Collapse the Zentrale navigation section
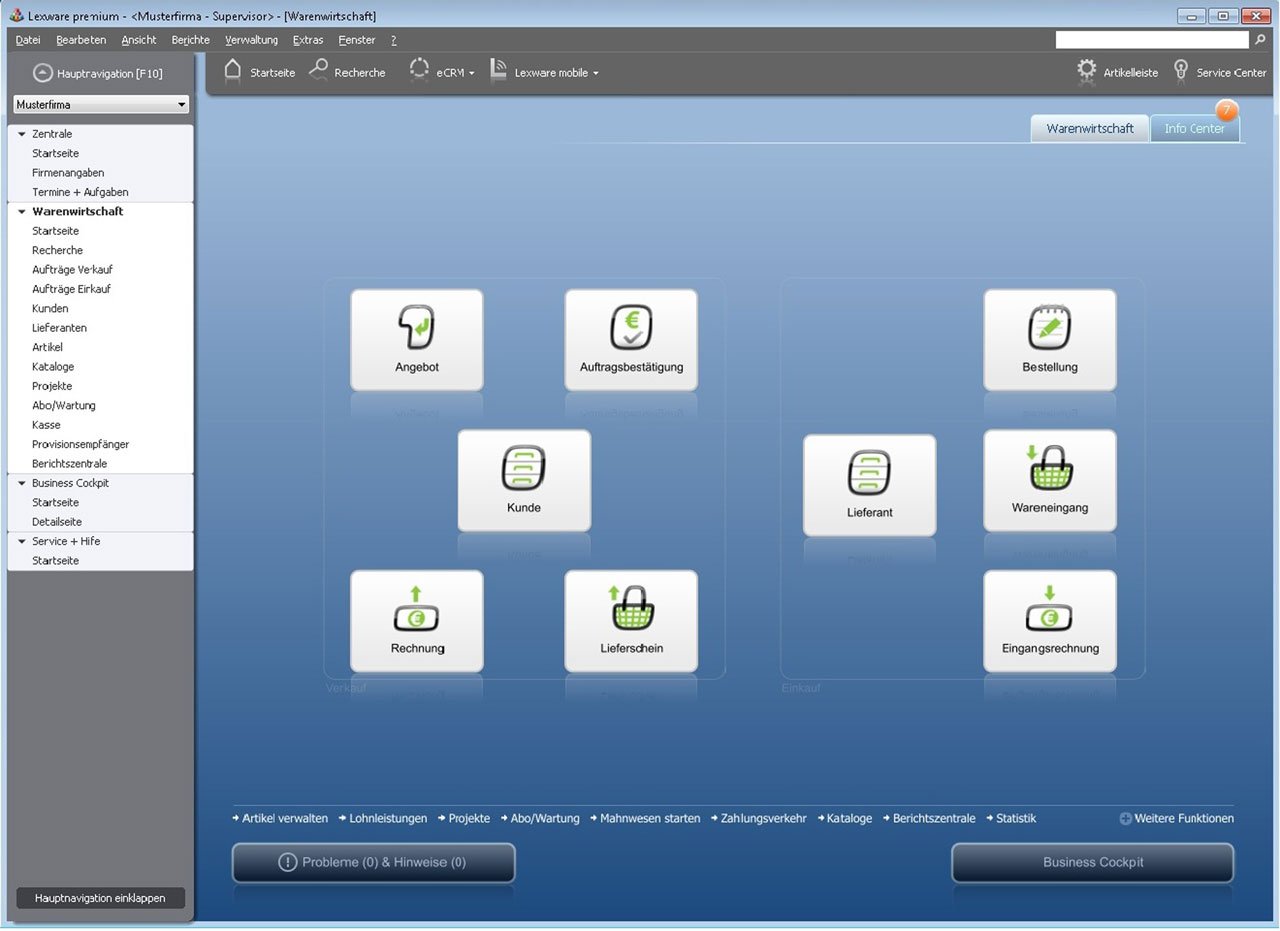The height and width of the screenshot is (931, 1280). [x=22, y=134]
